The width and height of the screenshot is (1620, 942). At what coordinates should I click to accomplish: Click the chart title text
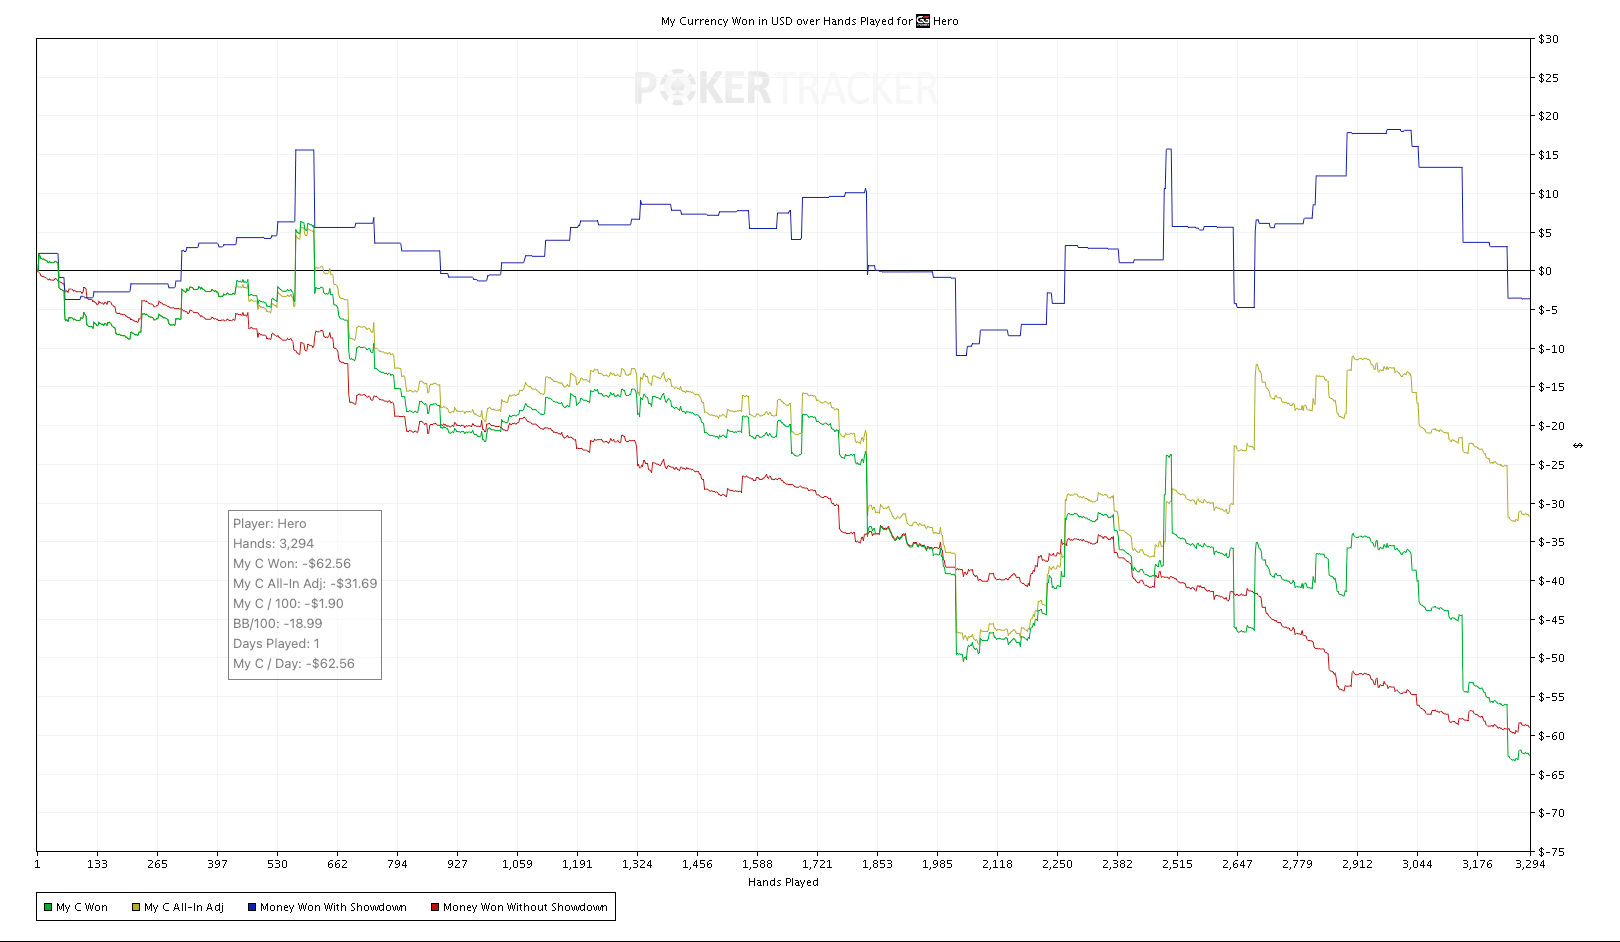coord(786,21)
